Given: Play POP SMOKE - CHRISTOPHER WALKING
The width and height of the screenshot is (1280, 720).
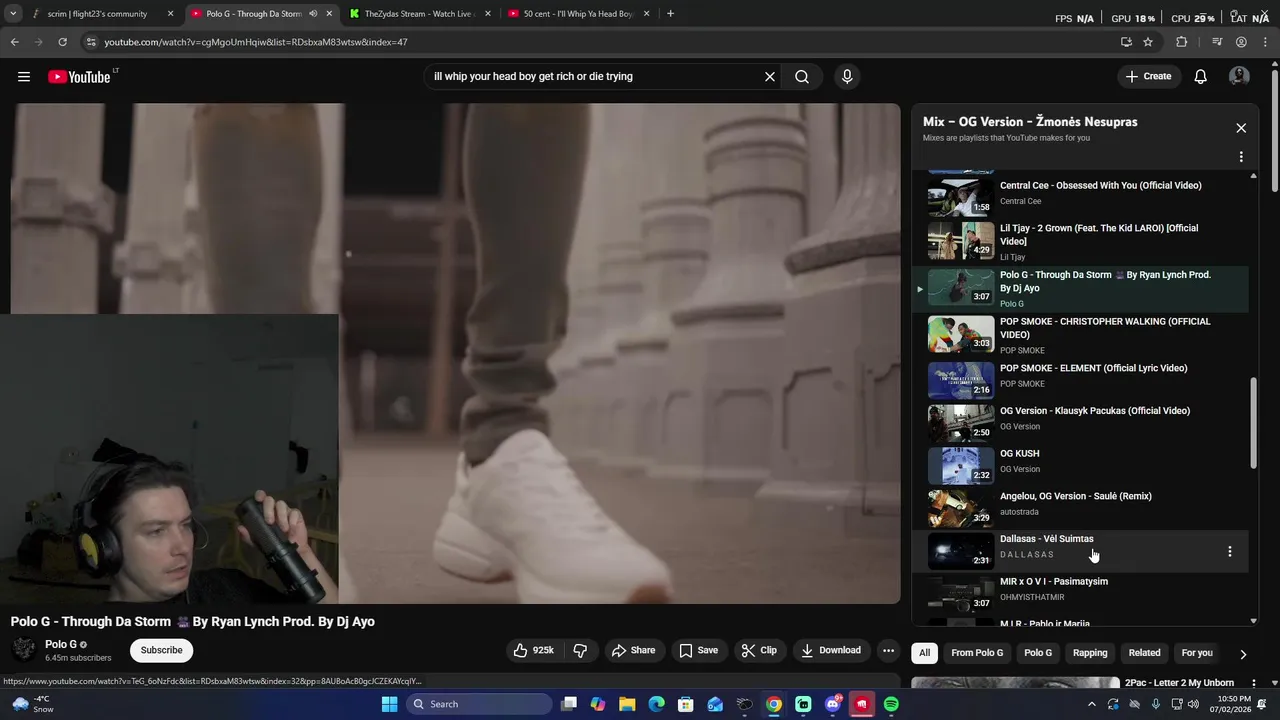Looking at the screenshot, I should point(1079,335).
